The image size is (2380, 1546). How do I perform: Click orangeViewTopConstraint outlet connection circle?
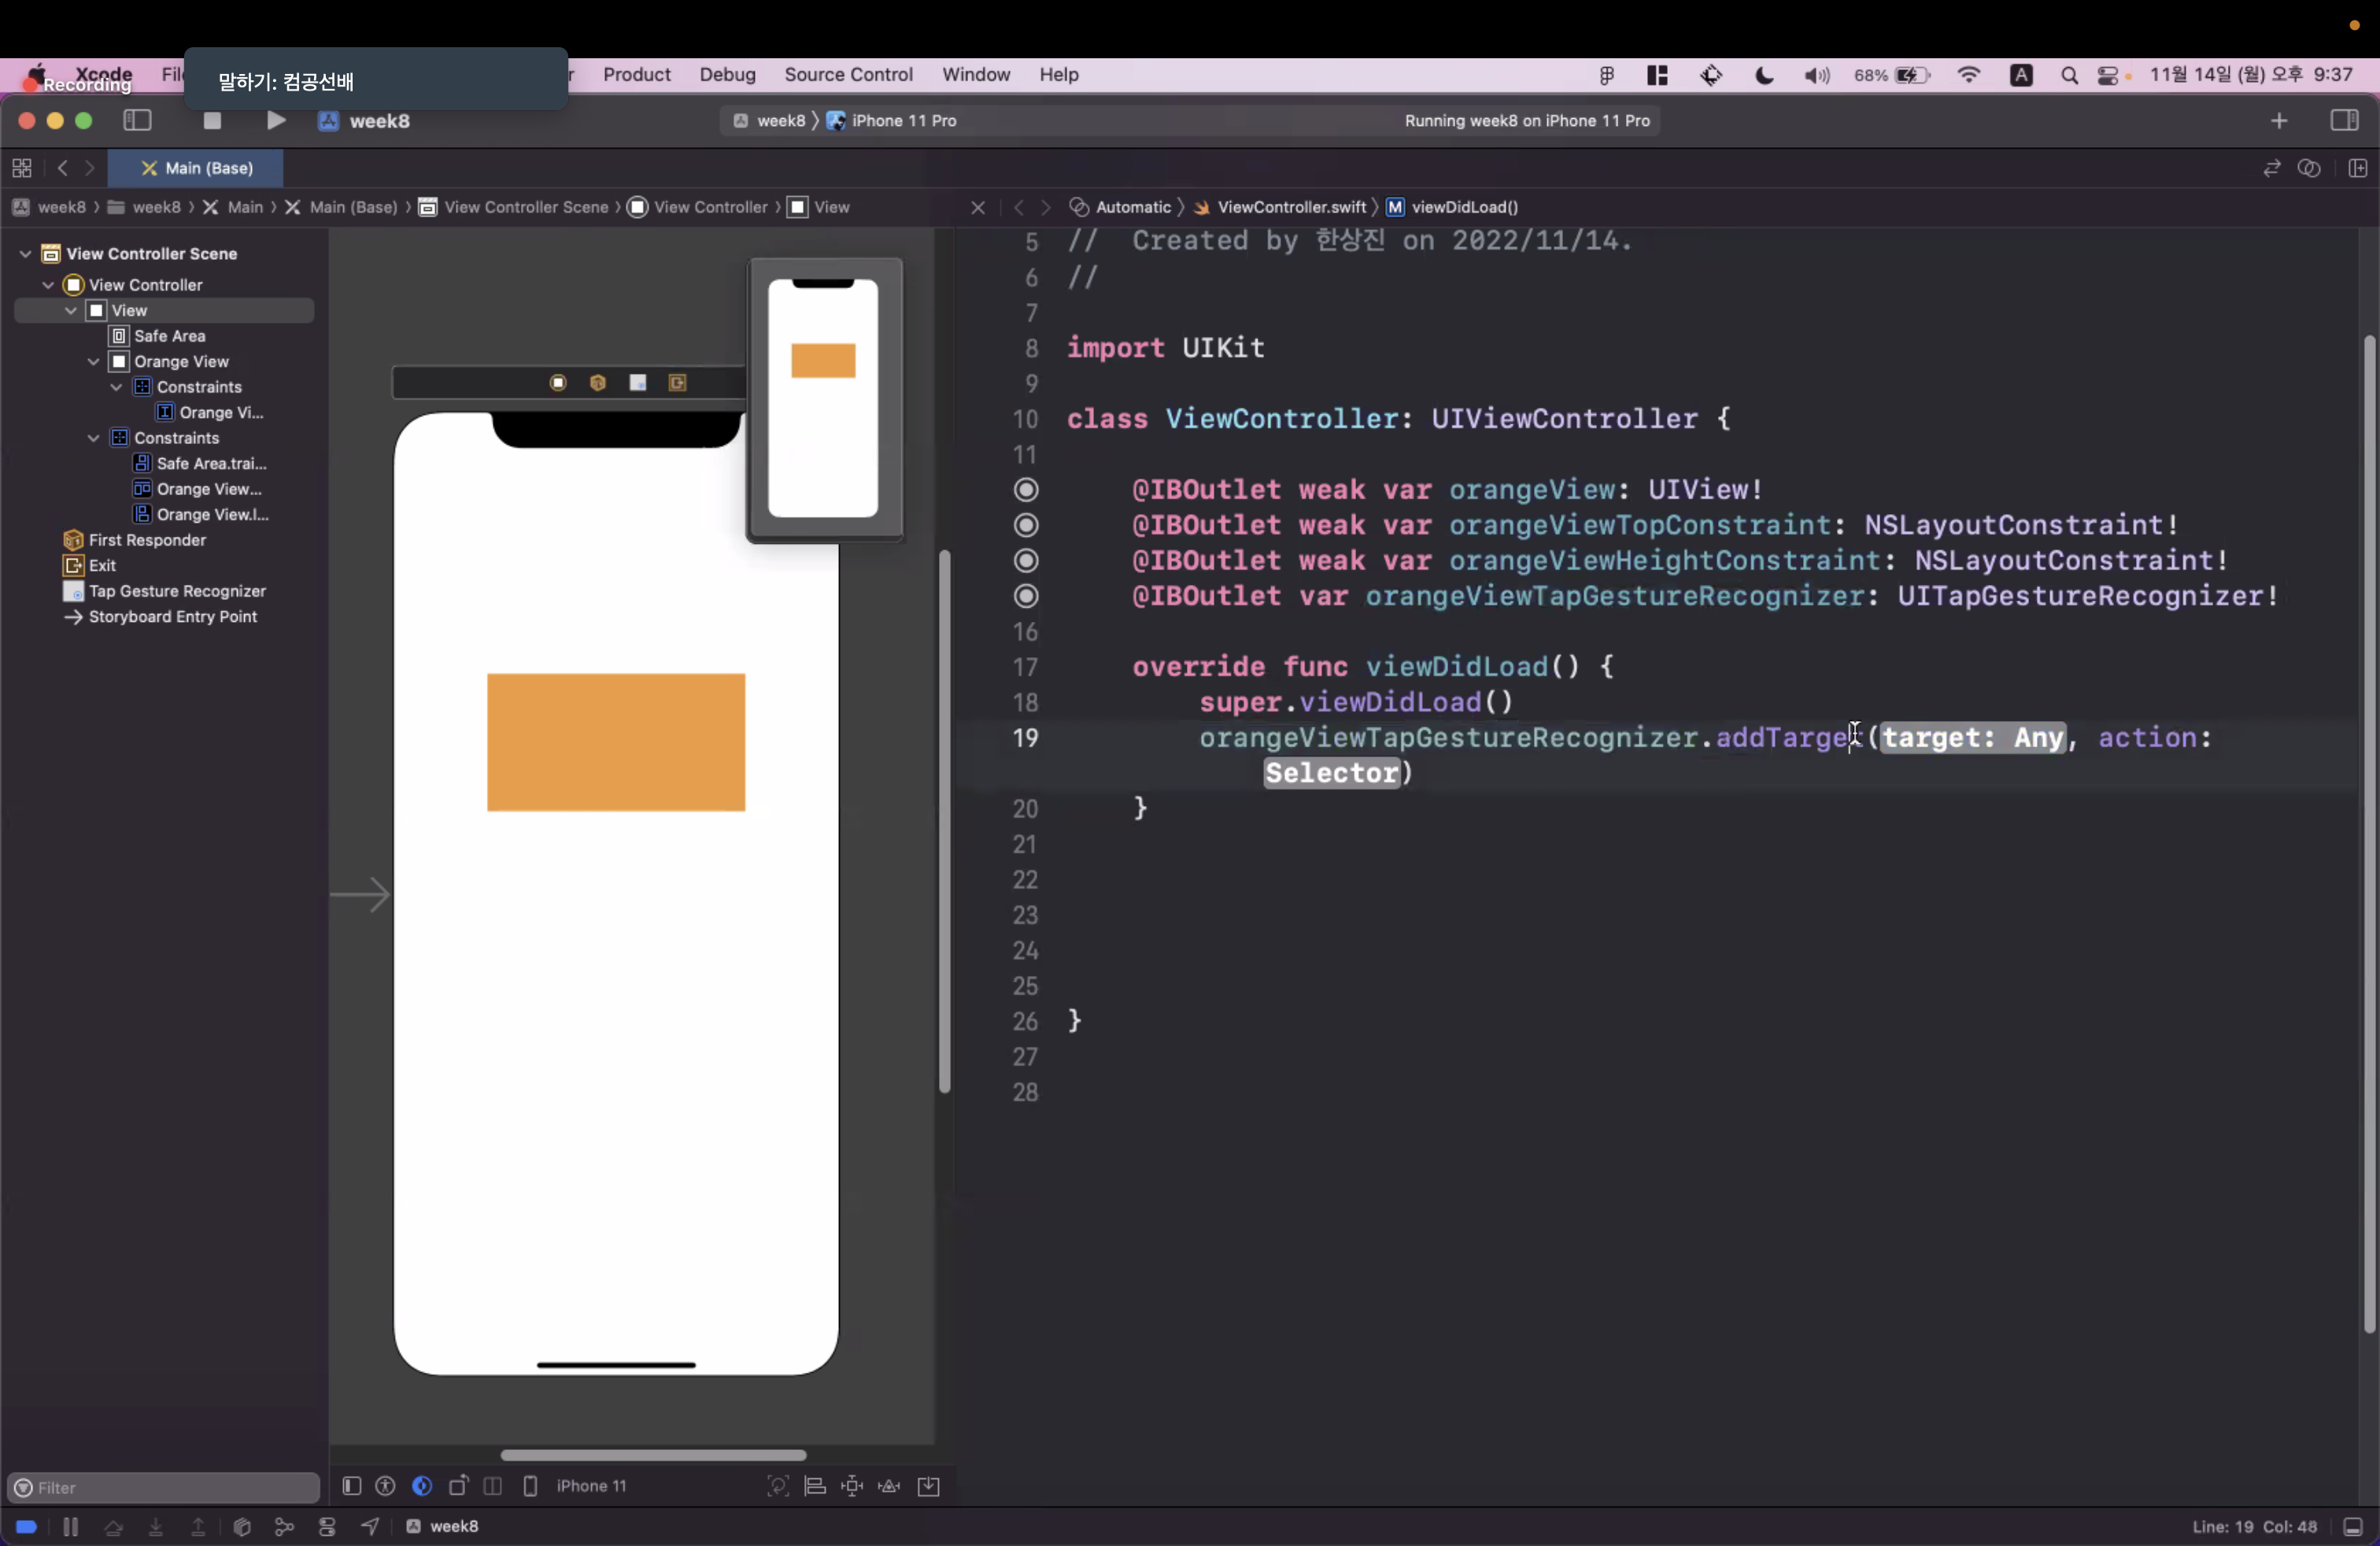(1026, 525)
